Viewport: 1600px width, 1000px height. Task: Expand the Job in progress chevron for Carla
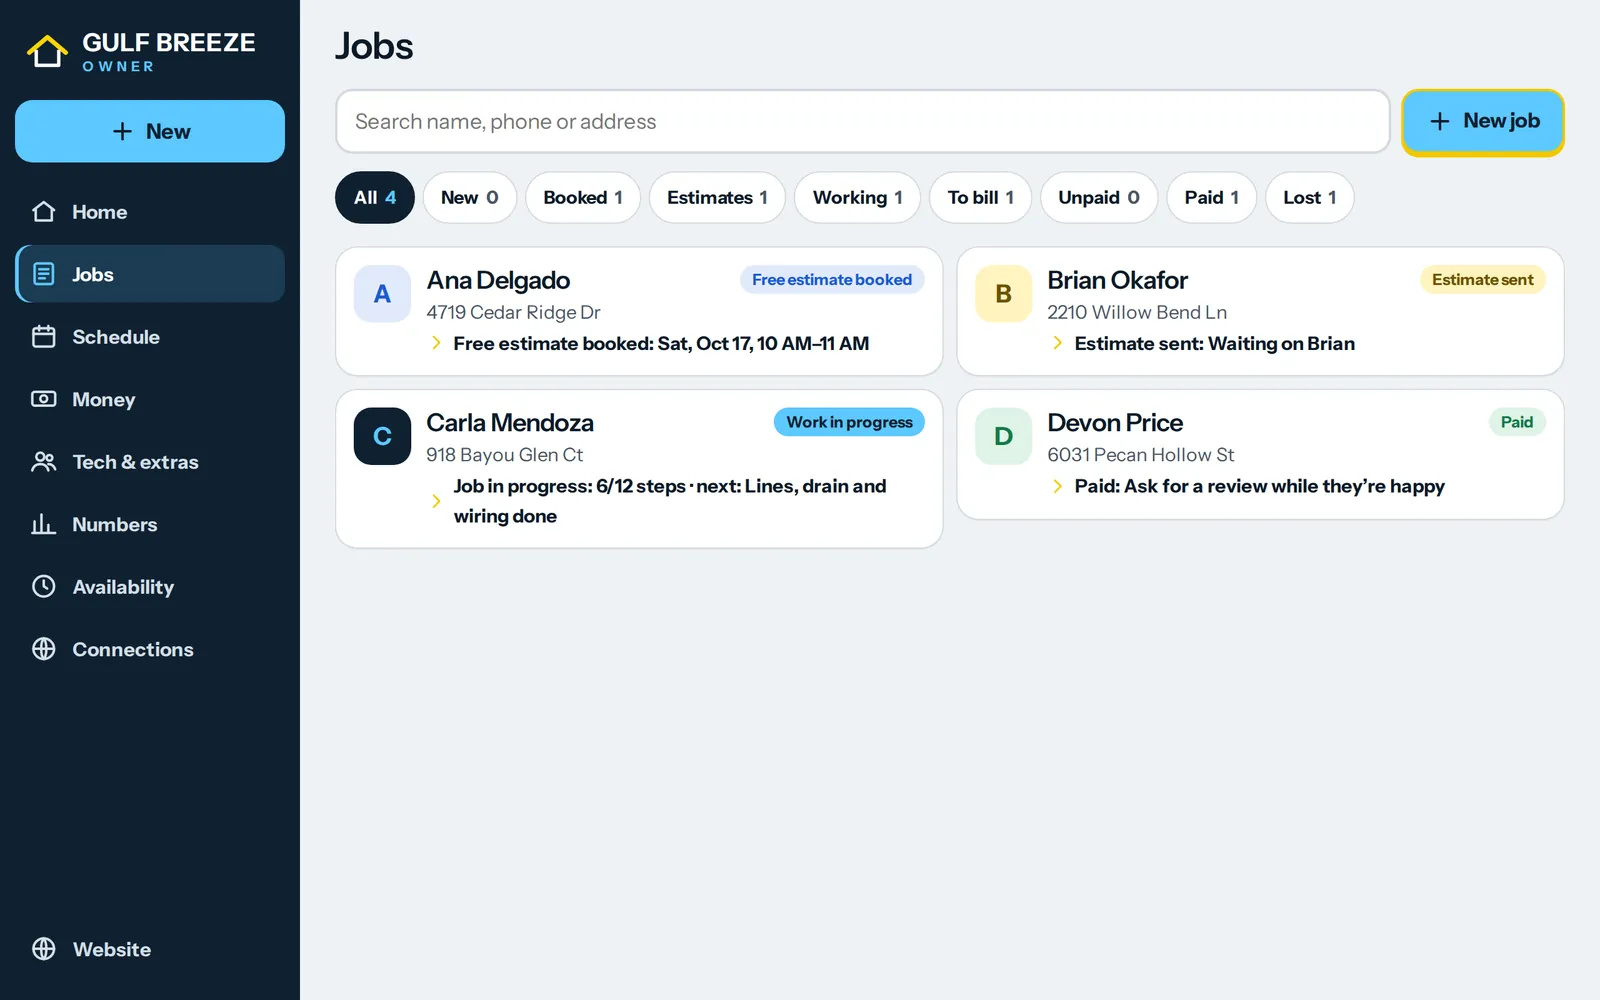[436, 501]
